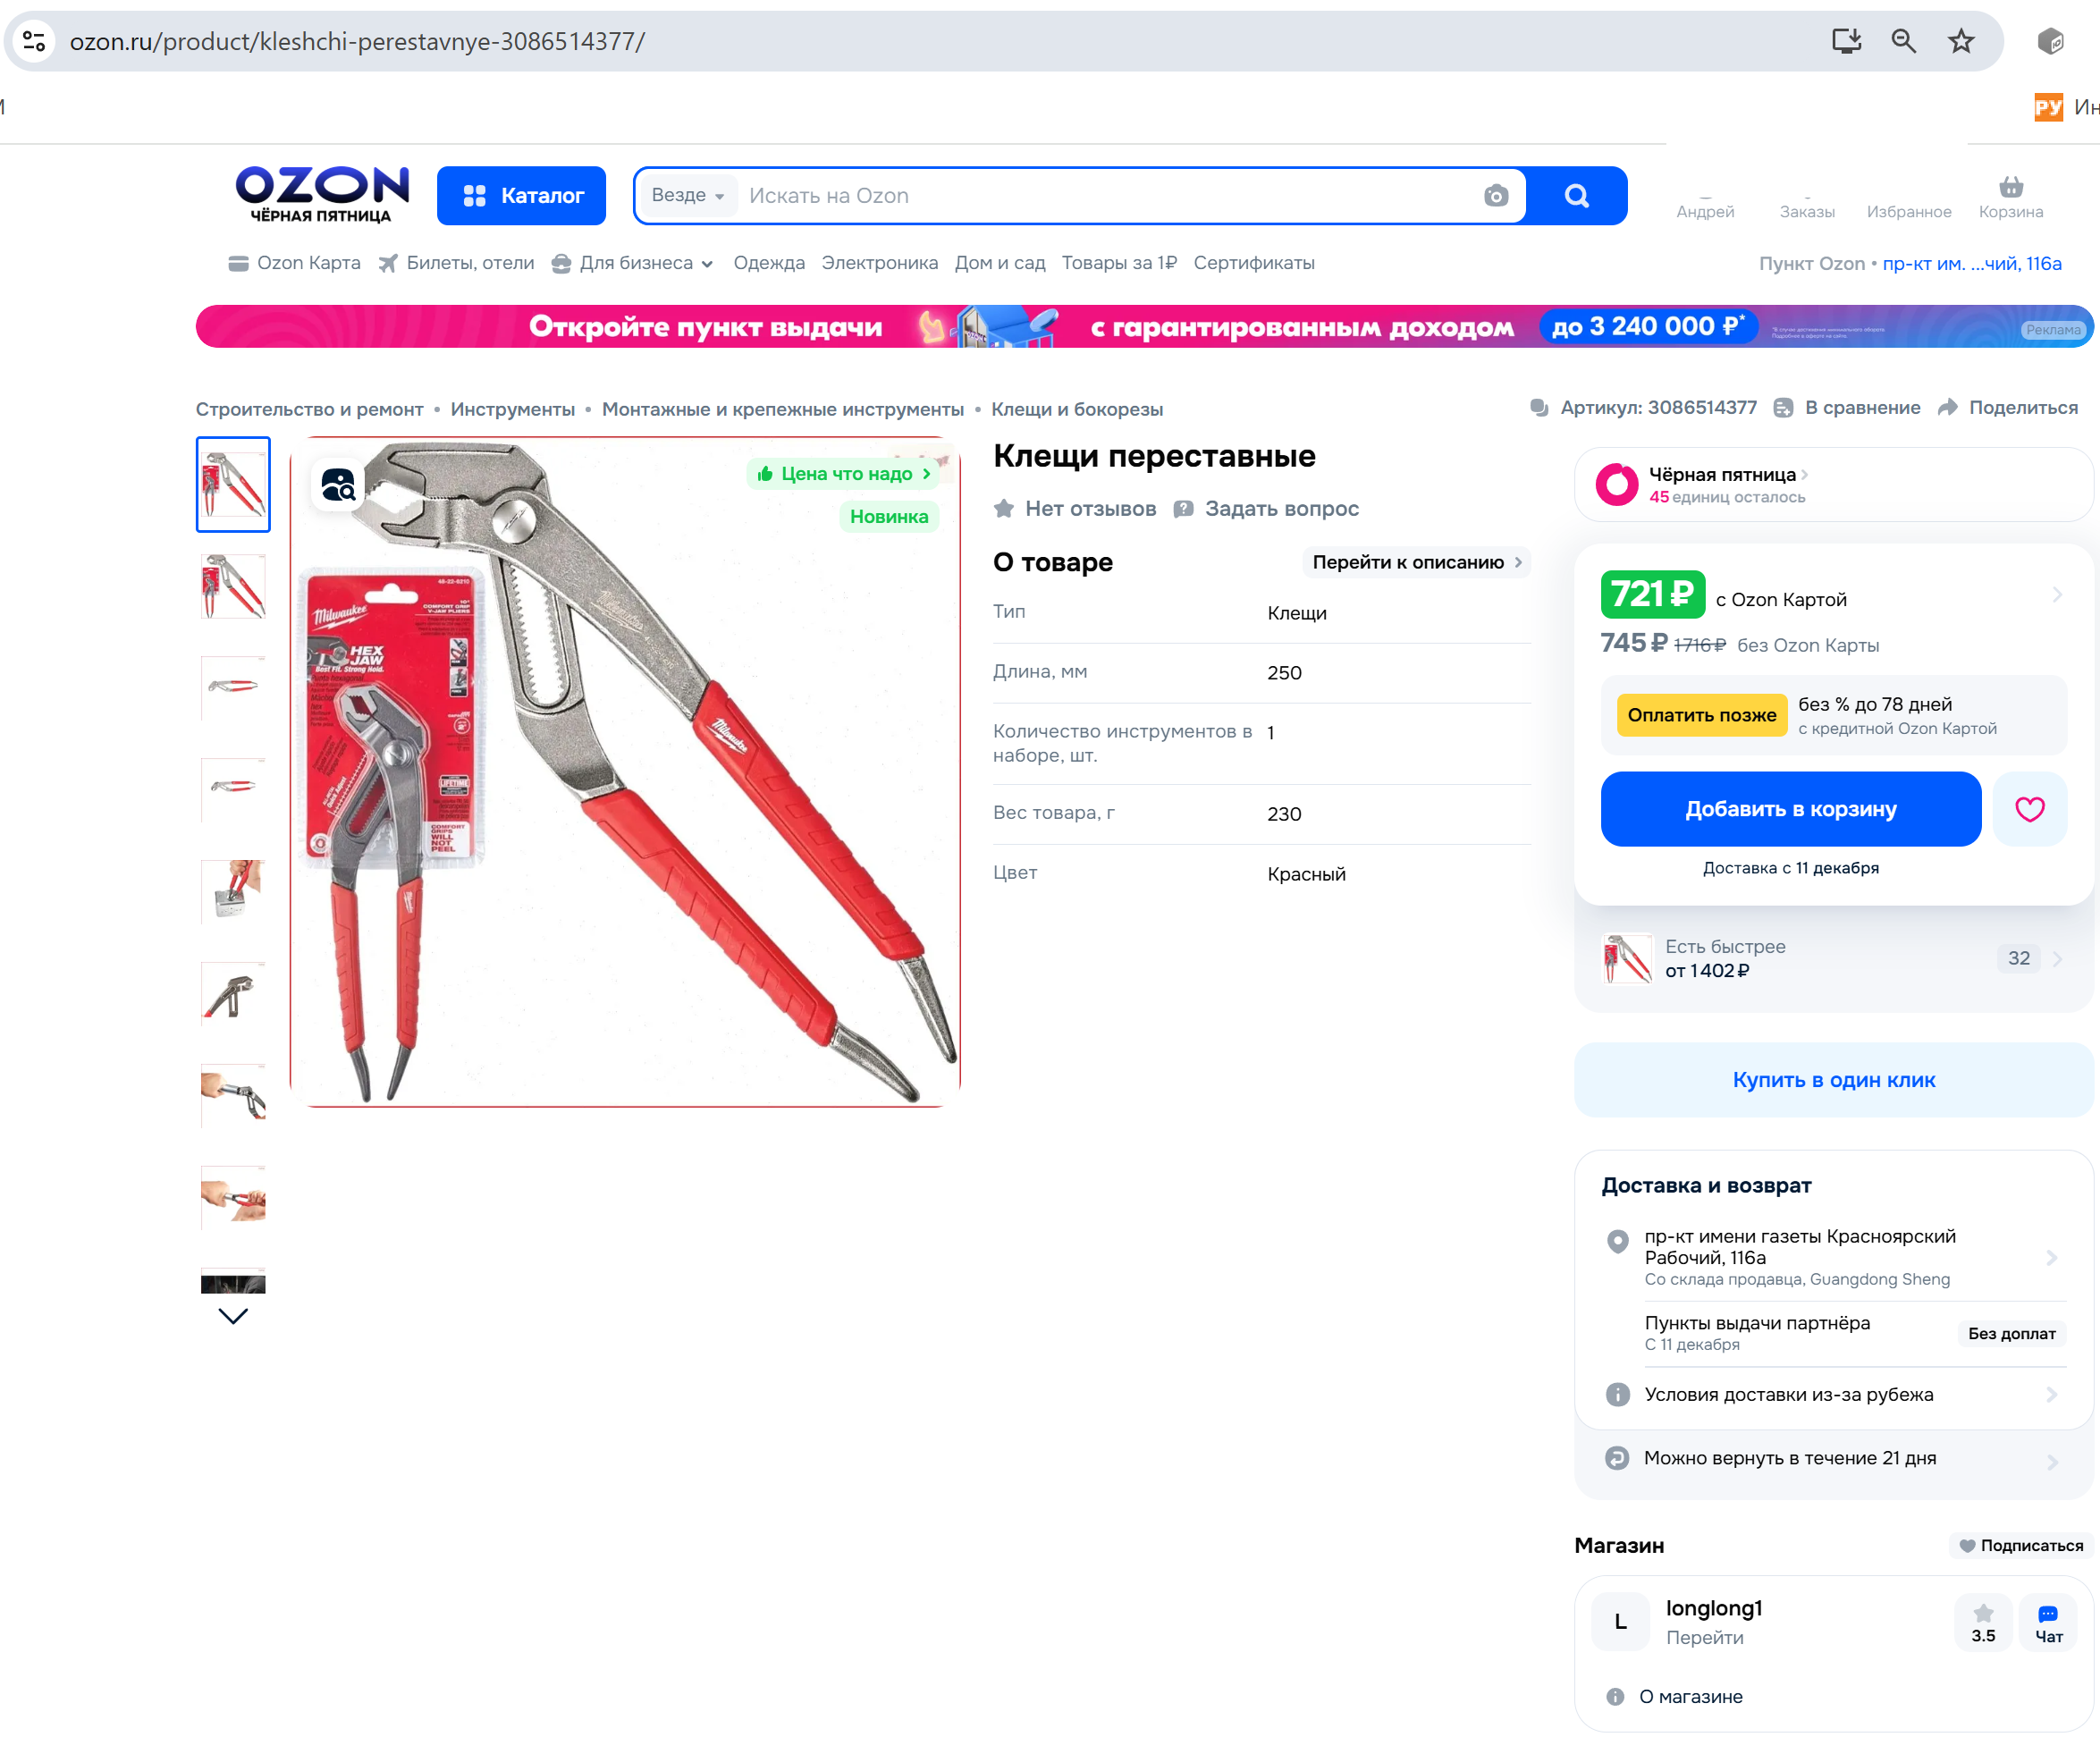Open the browser zoom magnifier icon

click(x=1903, y=41)
